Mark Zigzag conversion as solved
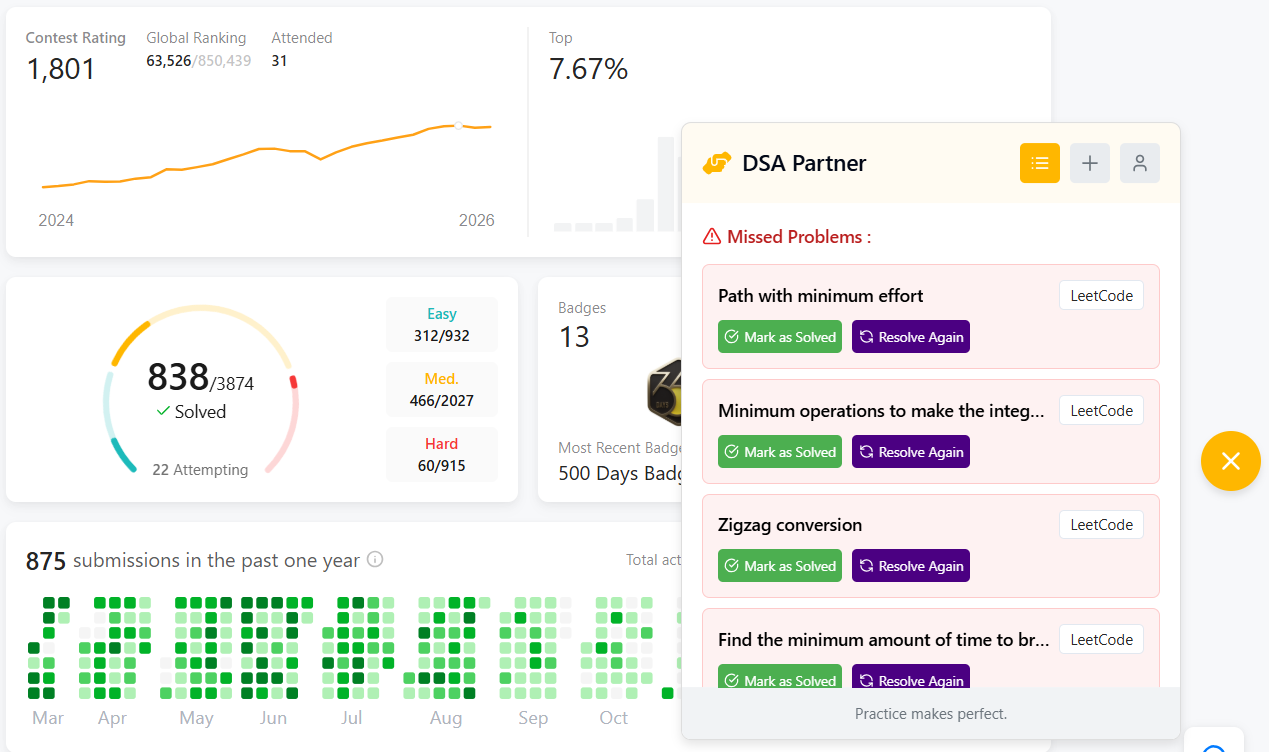The height and width of the screenshot is (752, 1269). 780,566
